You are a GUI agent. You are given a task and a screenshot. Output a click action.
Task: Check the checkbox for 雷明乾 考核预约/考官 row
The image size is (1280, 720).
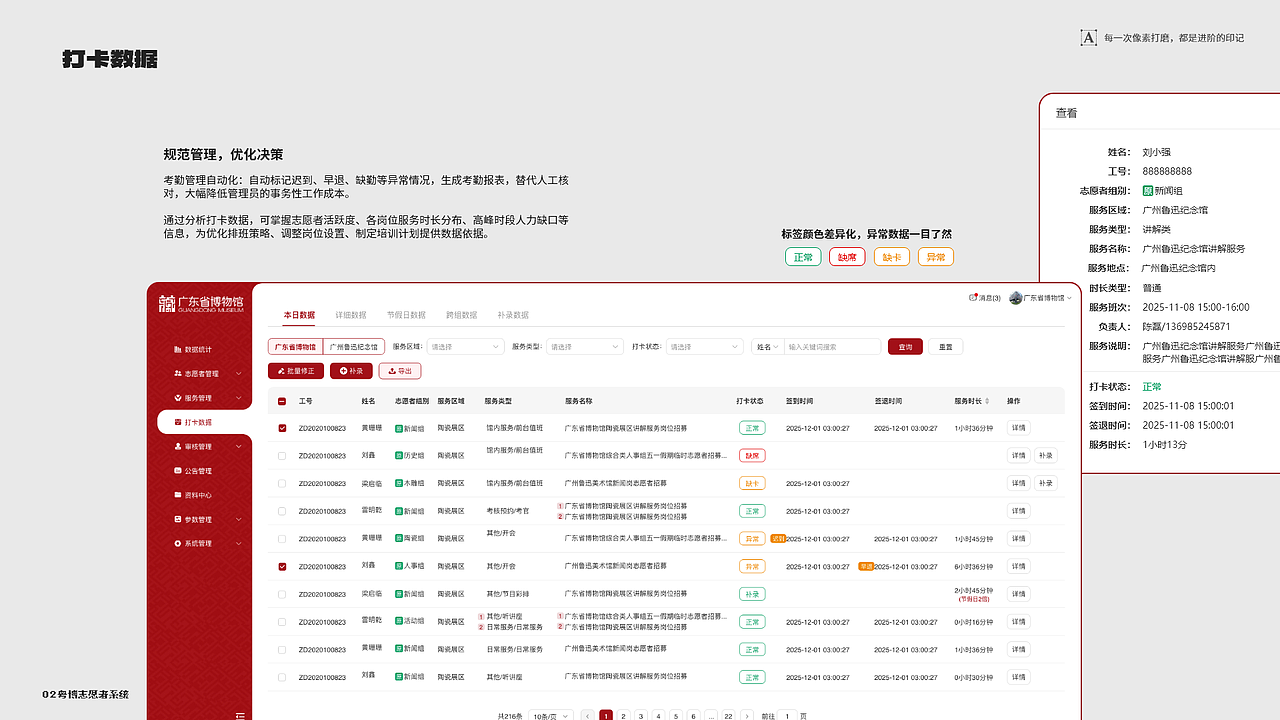282,511
